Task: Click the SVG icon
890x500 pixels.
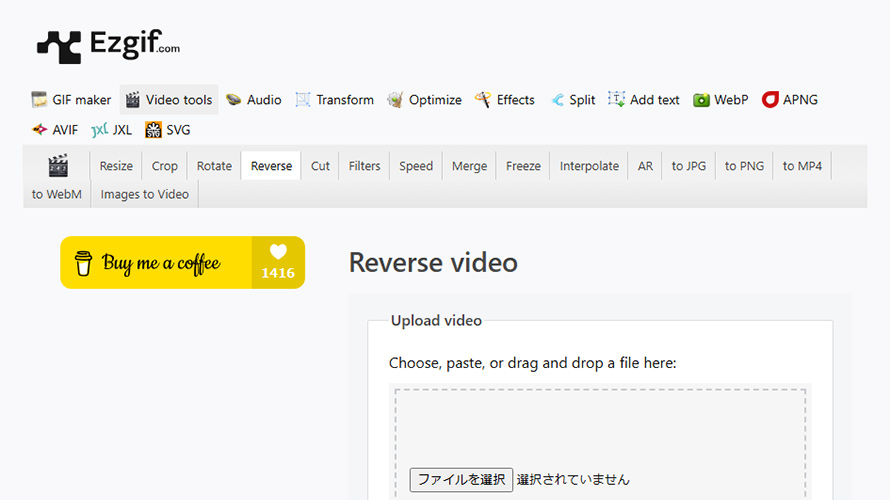Action: click(x=153, y=130)
